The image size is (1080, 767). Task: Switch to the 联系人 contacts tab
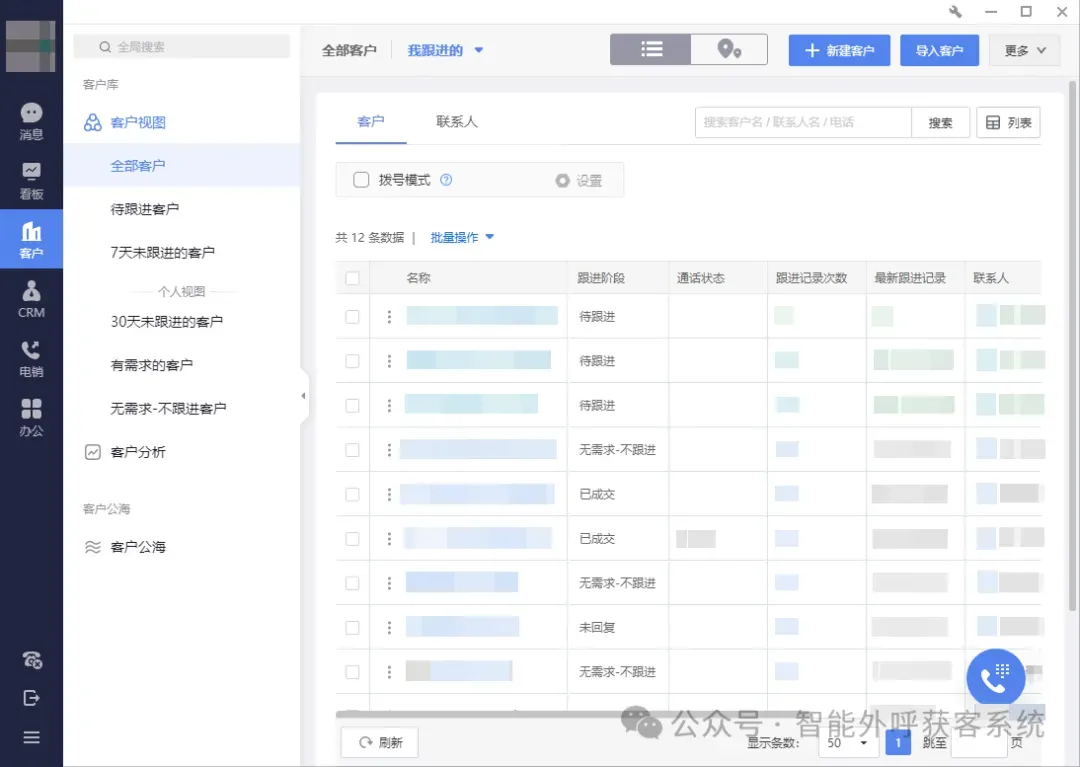point(456,121)
